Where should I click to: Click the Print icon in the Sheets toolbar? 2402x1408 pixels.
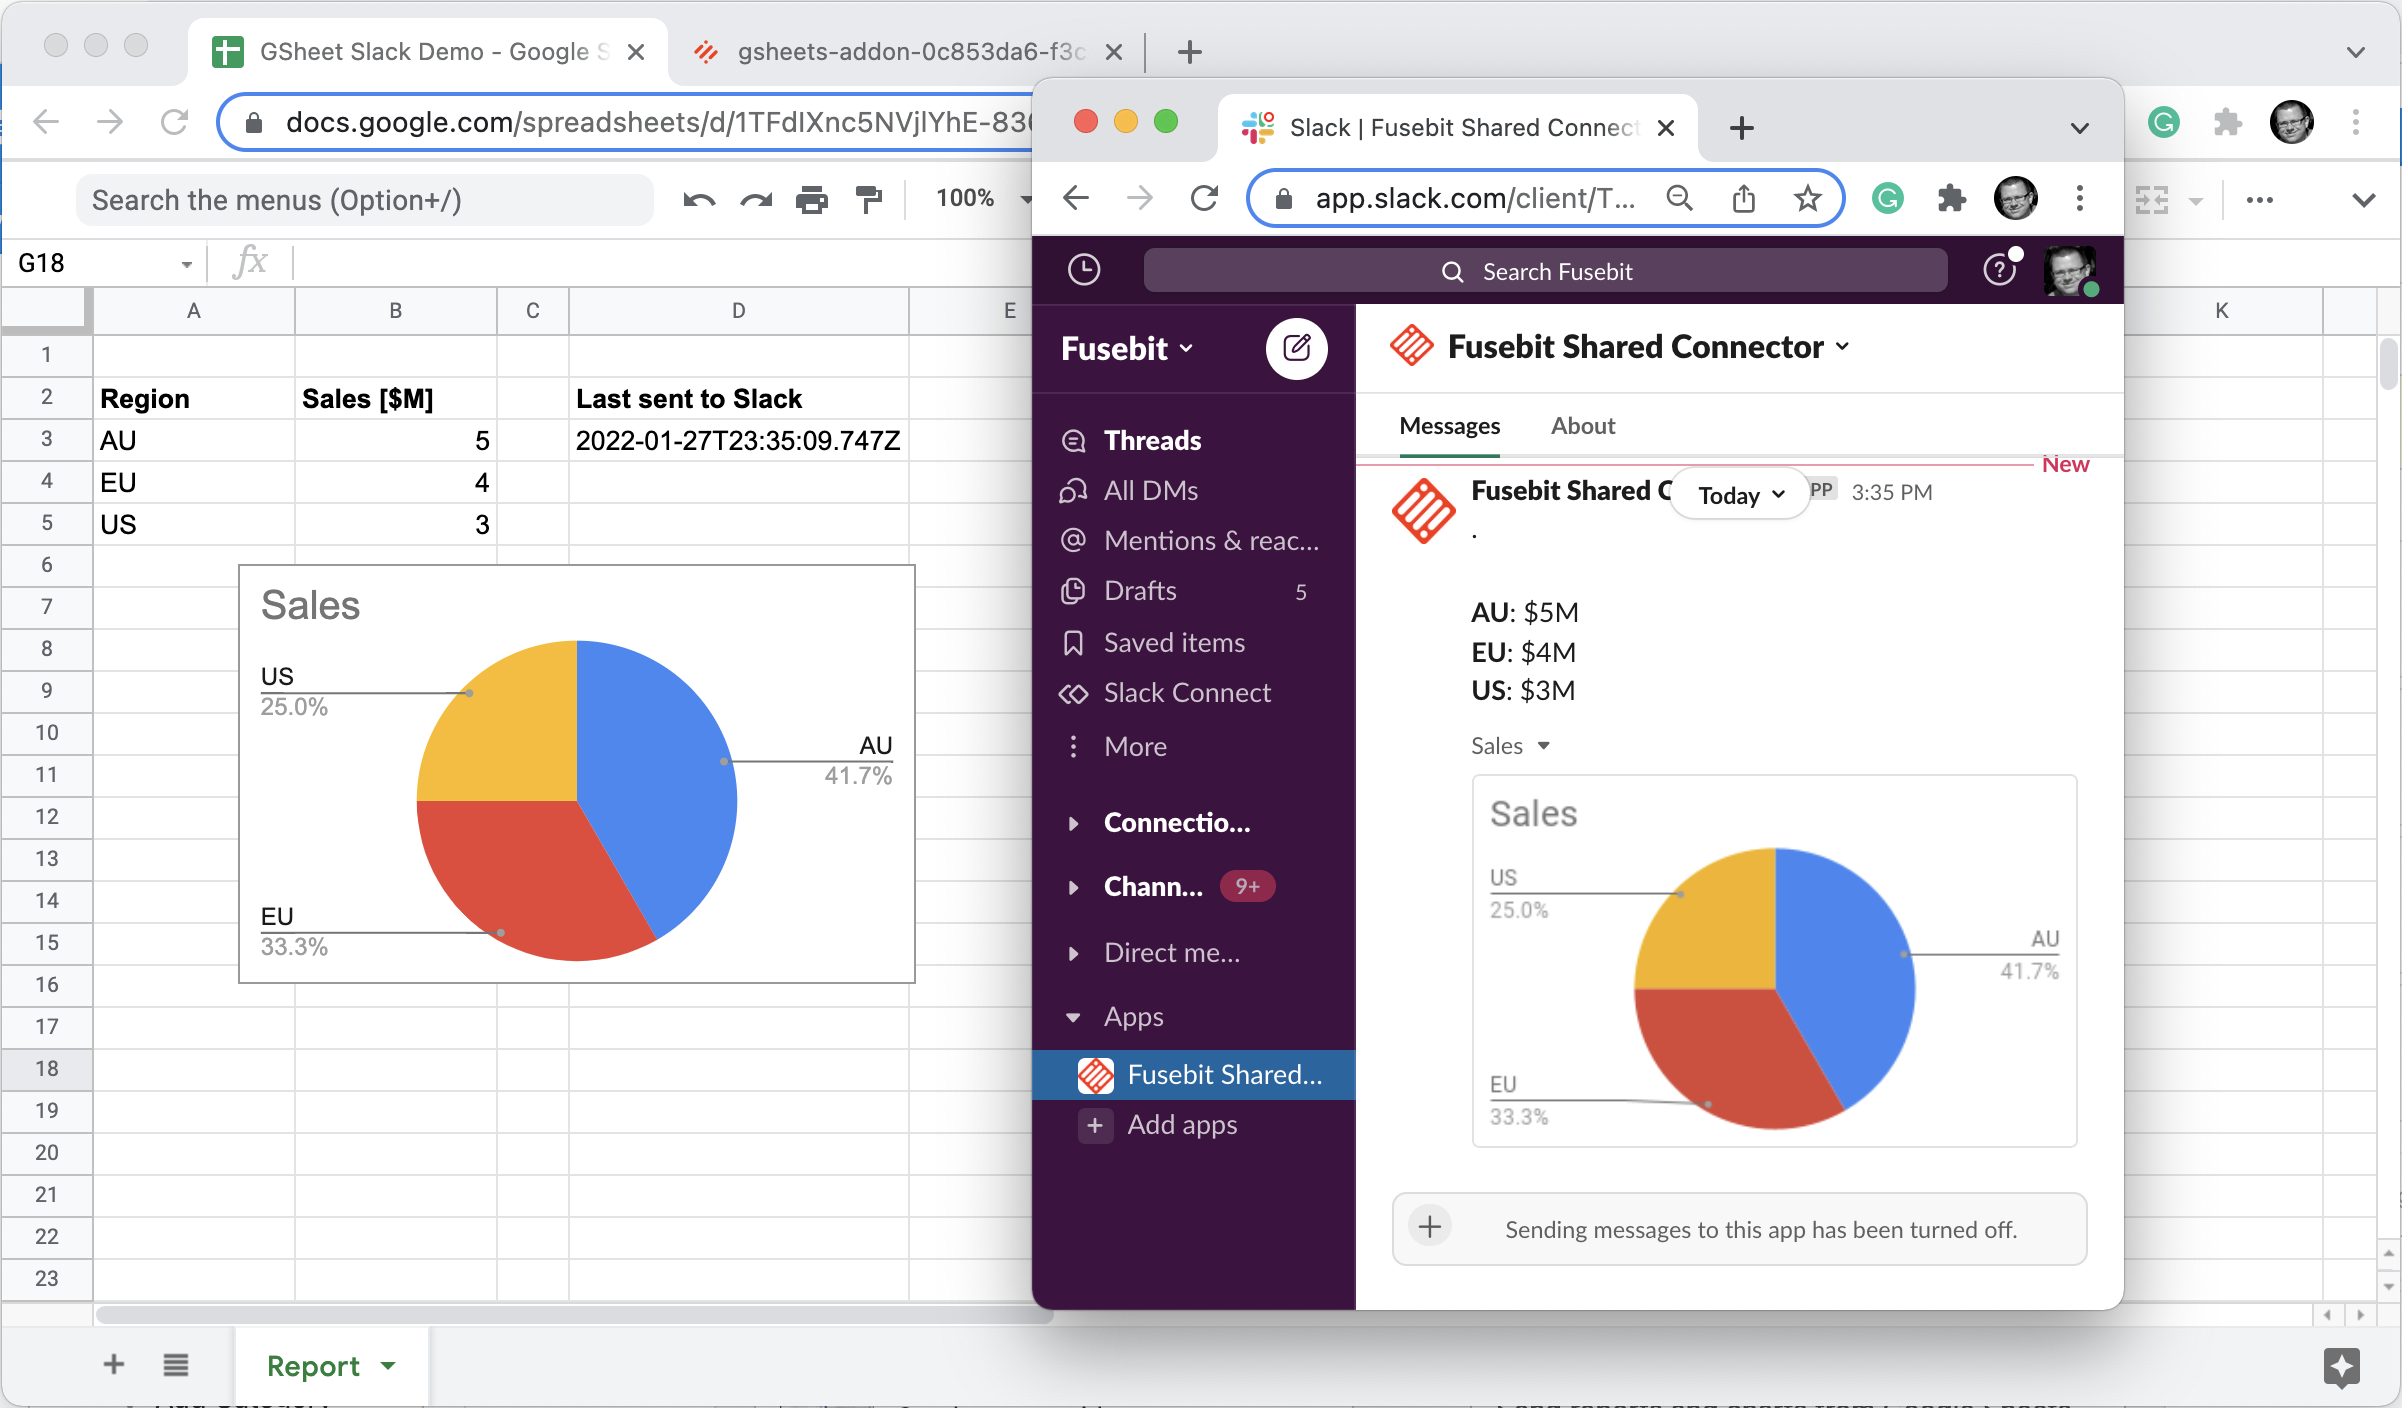pos(811,199)
